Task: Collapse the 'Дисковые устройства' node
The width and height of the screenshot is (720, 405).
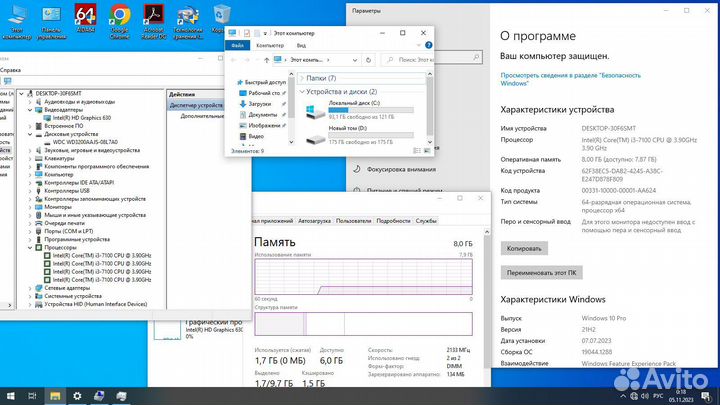Action: (x=30, y=135)
